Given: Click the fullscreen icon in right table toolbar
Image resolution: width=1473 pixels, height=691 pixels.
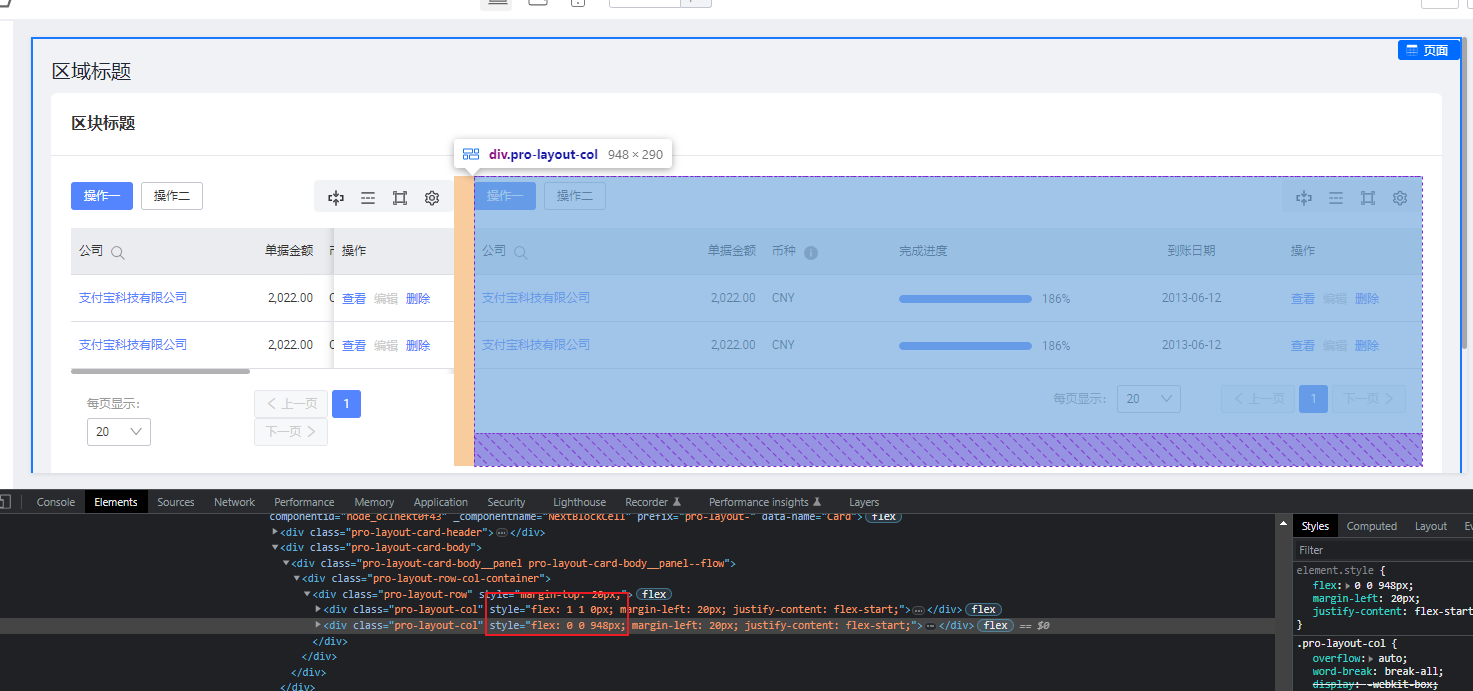Looking at the screenshot, I should click(x=1368, y=198).
